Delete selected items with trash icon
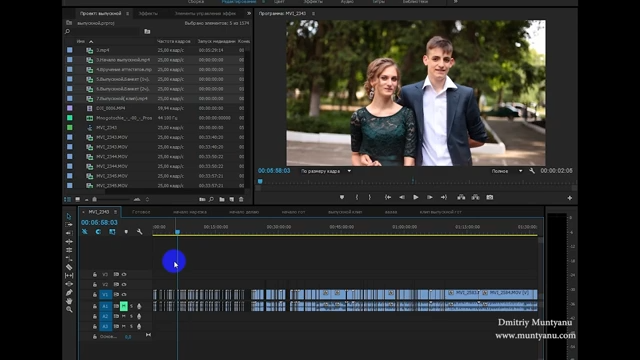 click(x=241, y=199)
